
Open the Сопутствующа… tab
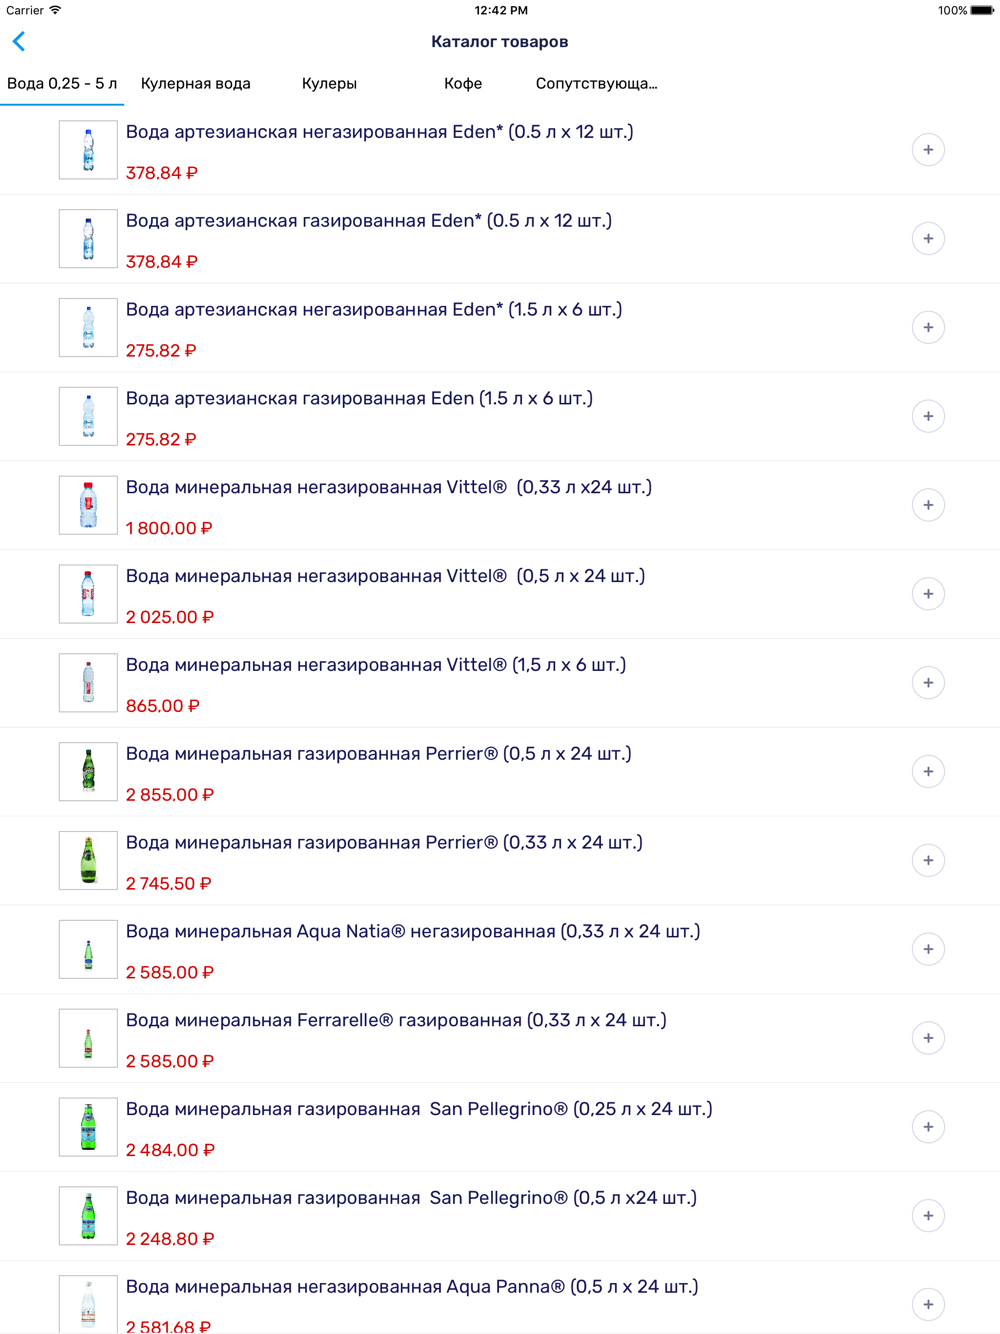[596, 84]
